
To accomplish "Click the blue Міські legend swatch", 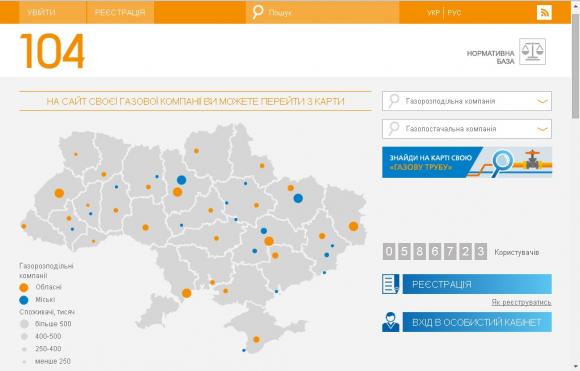I will (24, 300).
